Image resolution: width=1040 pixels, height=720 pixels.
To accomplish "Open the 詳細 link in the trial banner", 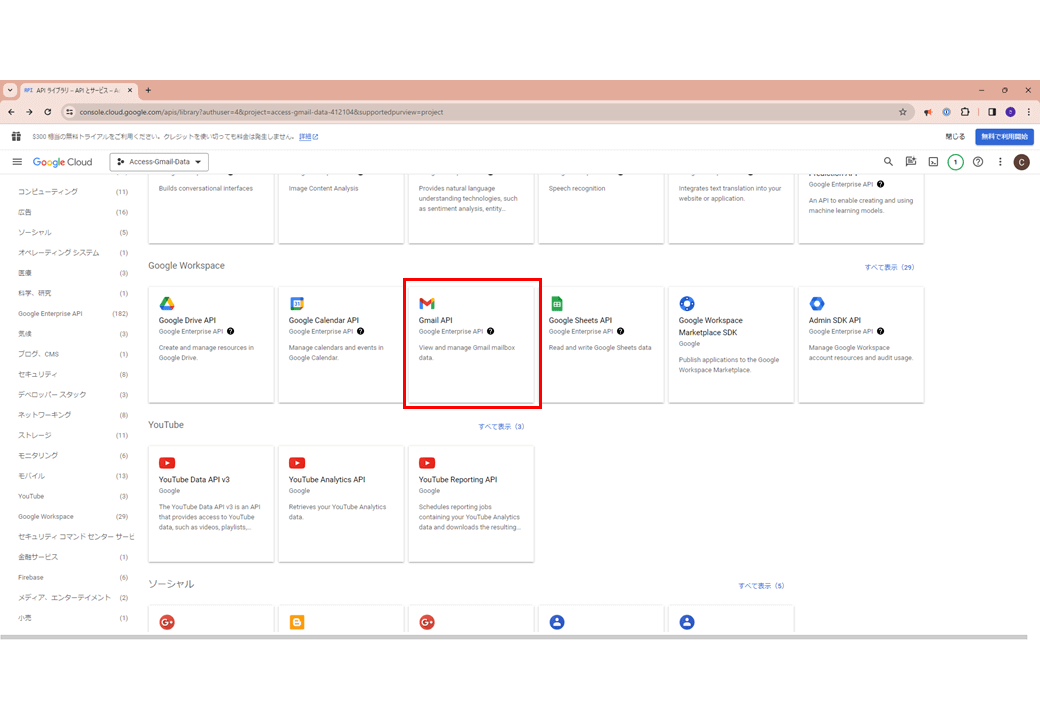I will [308, 137].
